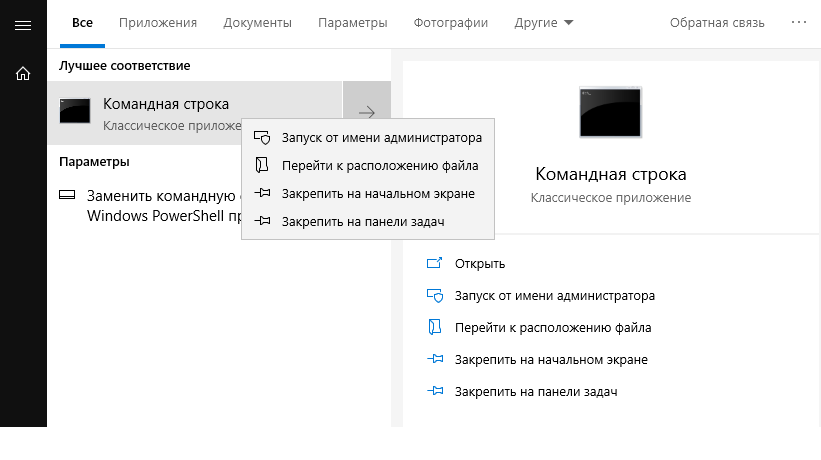Switch to the Приложения tab
The height and width of the screenshot is (460, 821).
coord(158,23)
